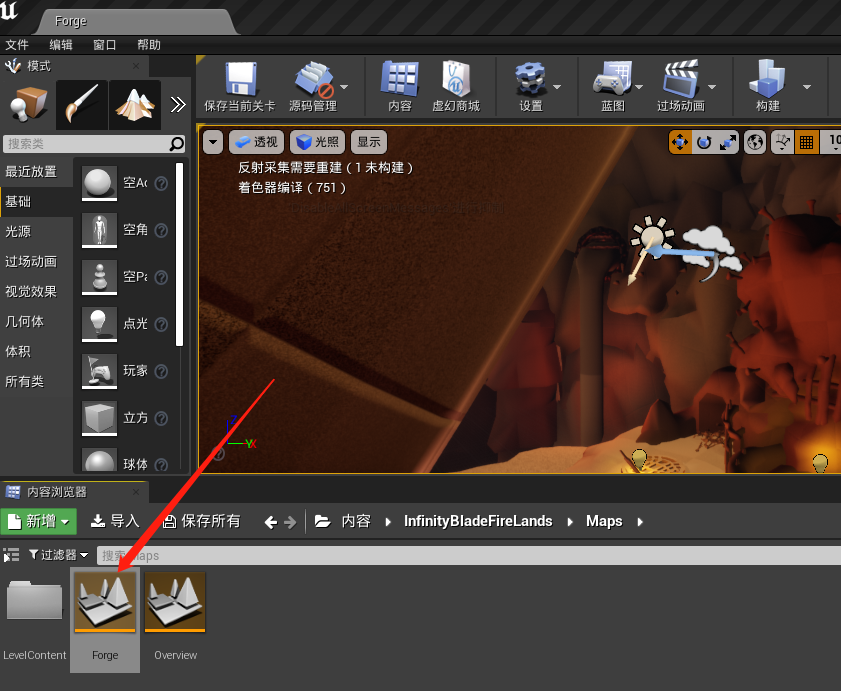Image resolution: width=841 pixels, height=691 pixels.
Task: Show more modes with double chevron
Action: coord(178,105)
